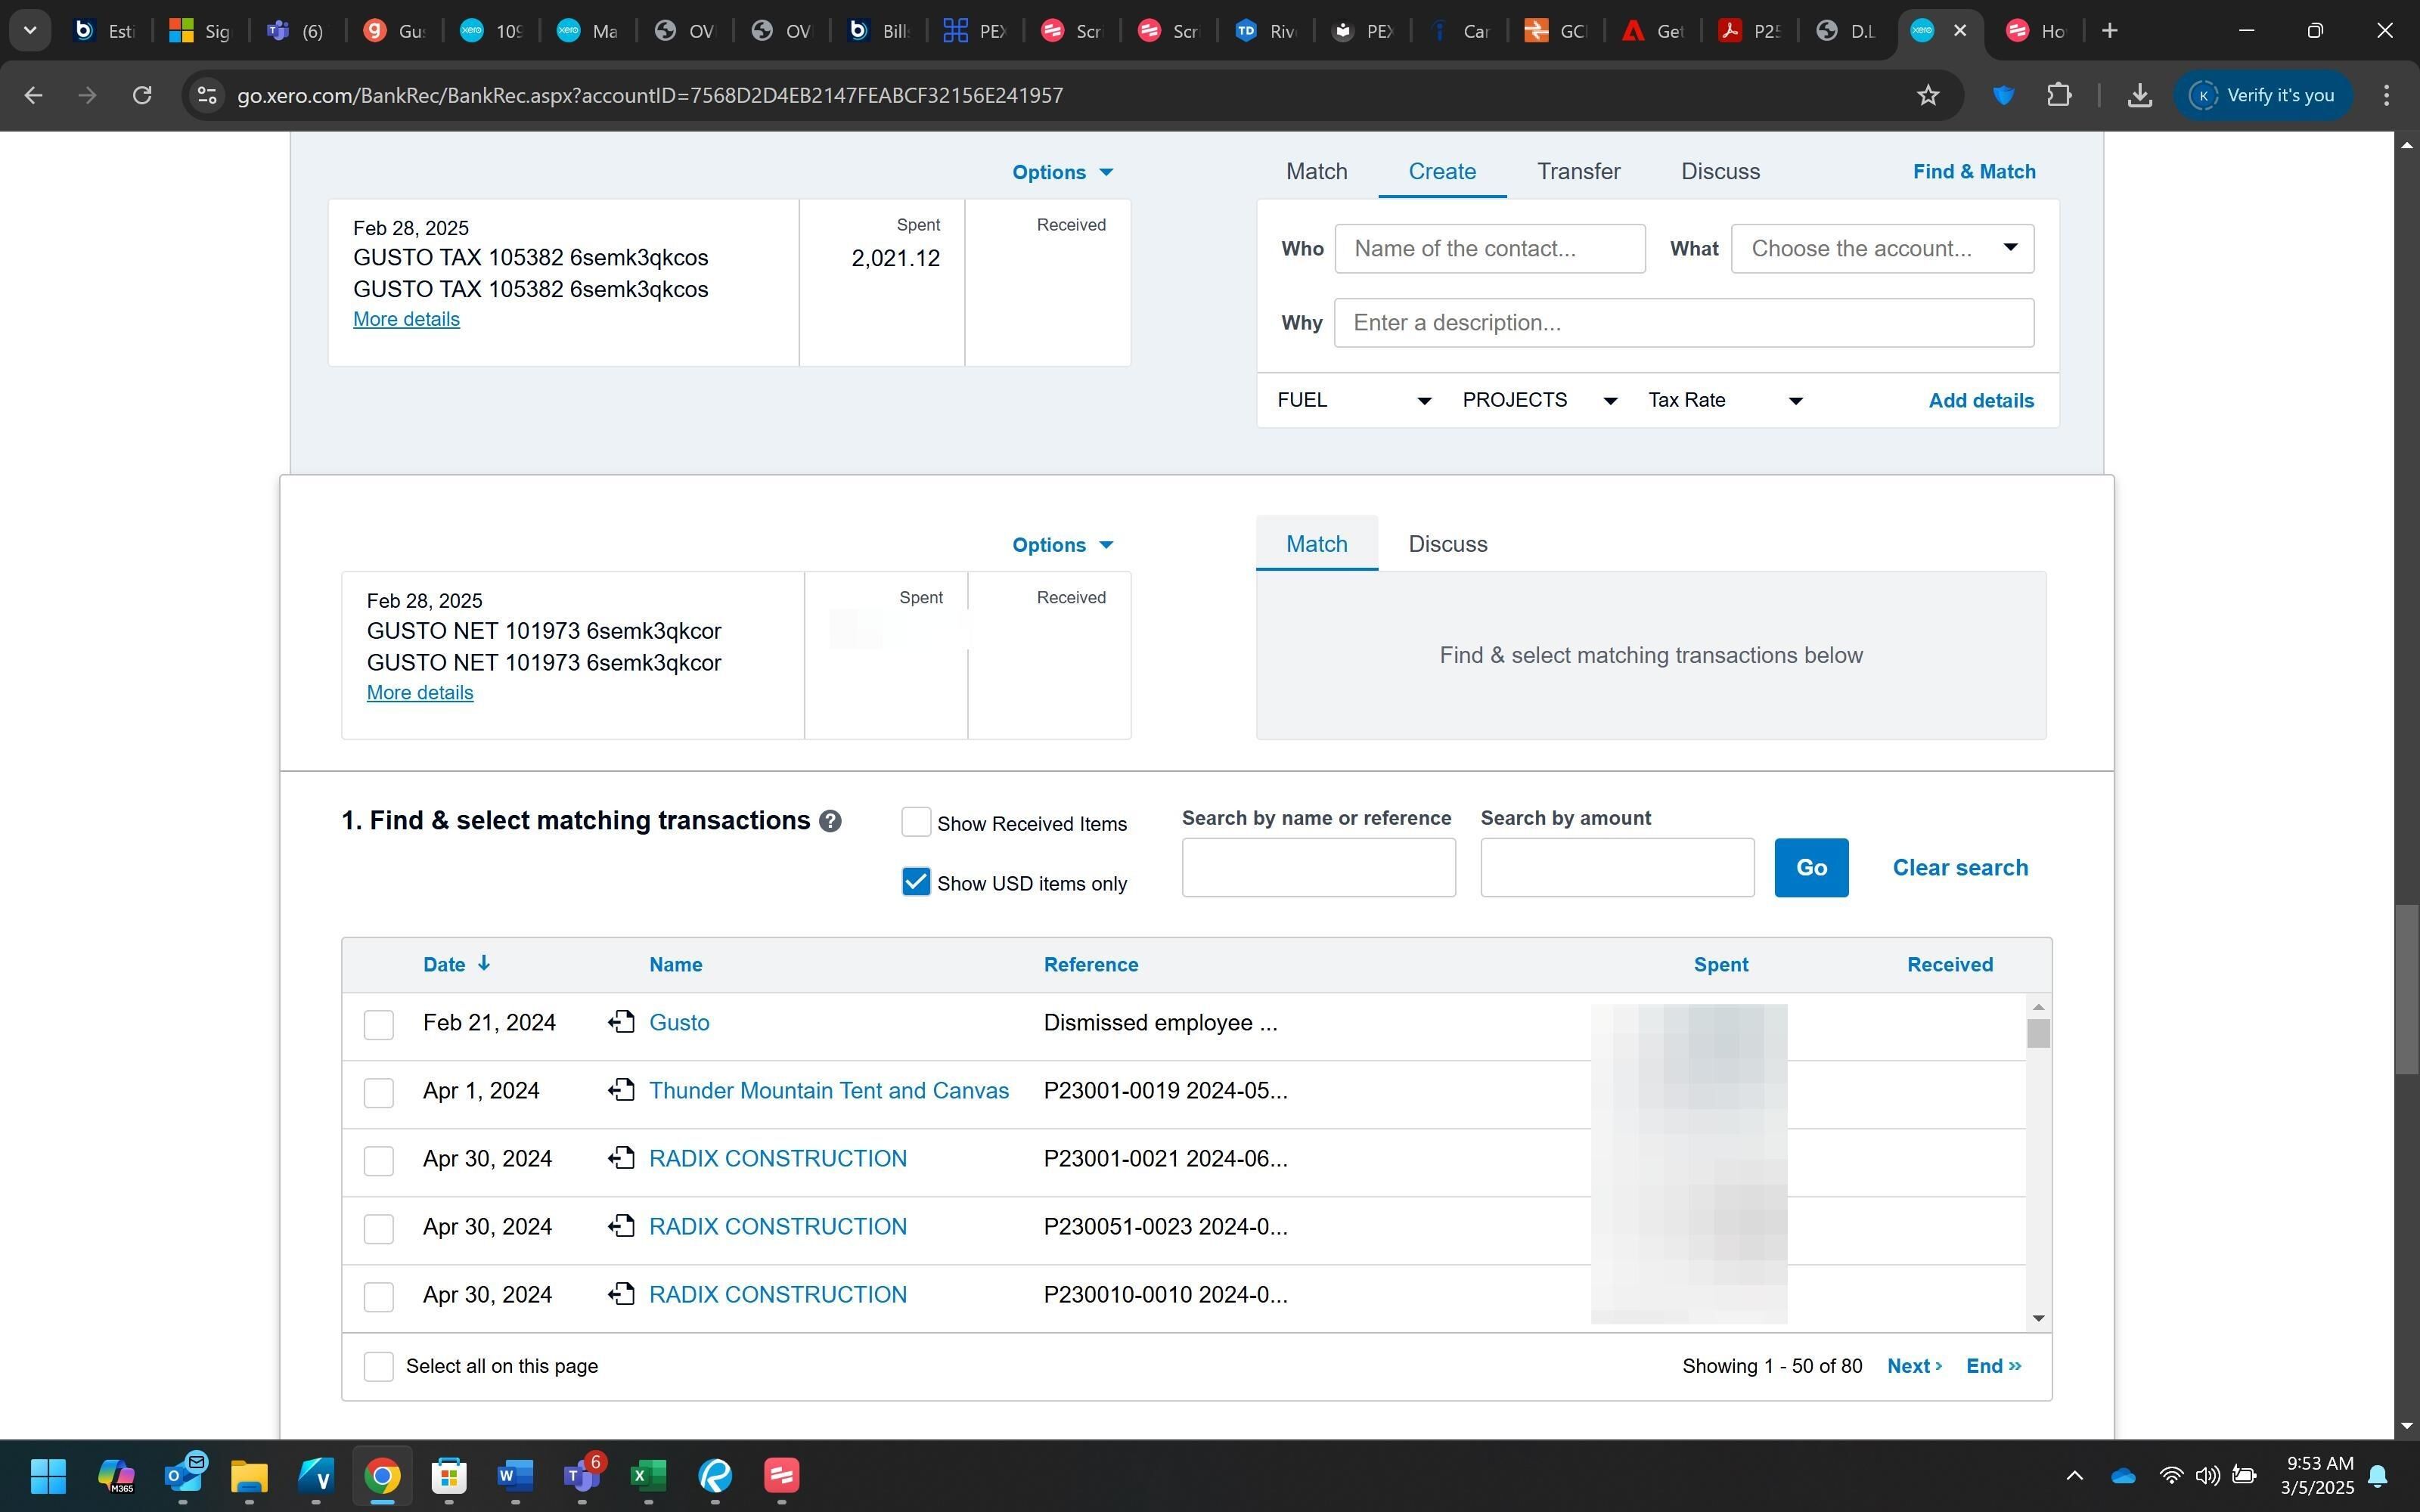This screenshot has width=2420, height=1512.
Task: Open Chrome downloads icon
Action: pyautogui.click(x=2139, y=96)
